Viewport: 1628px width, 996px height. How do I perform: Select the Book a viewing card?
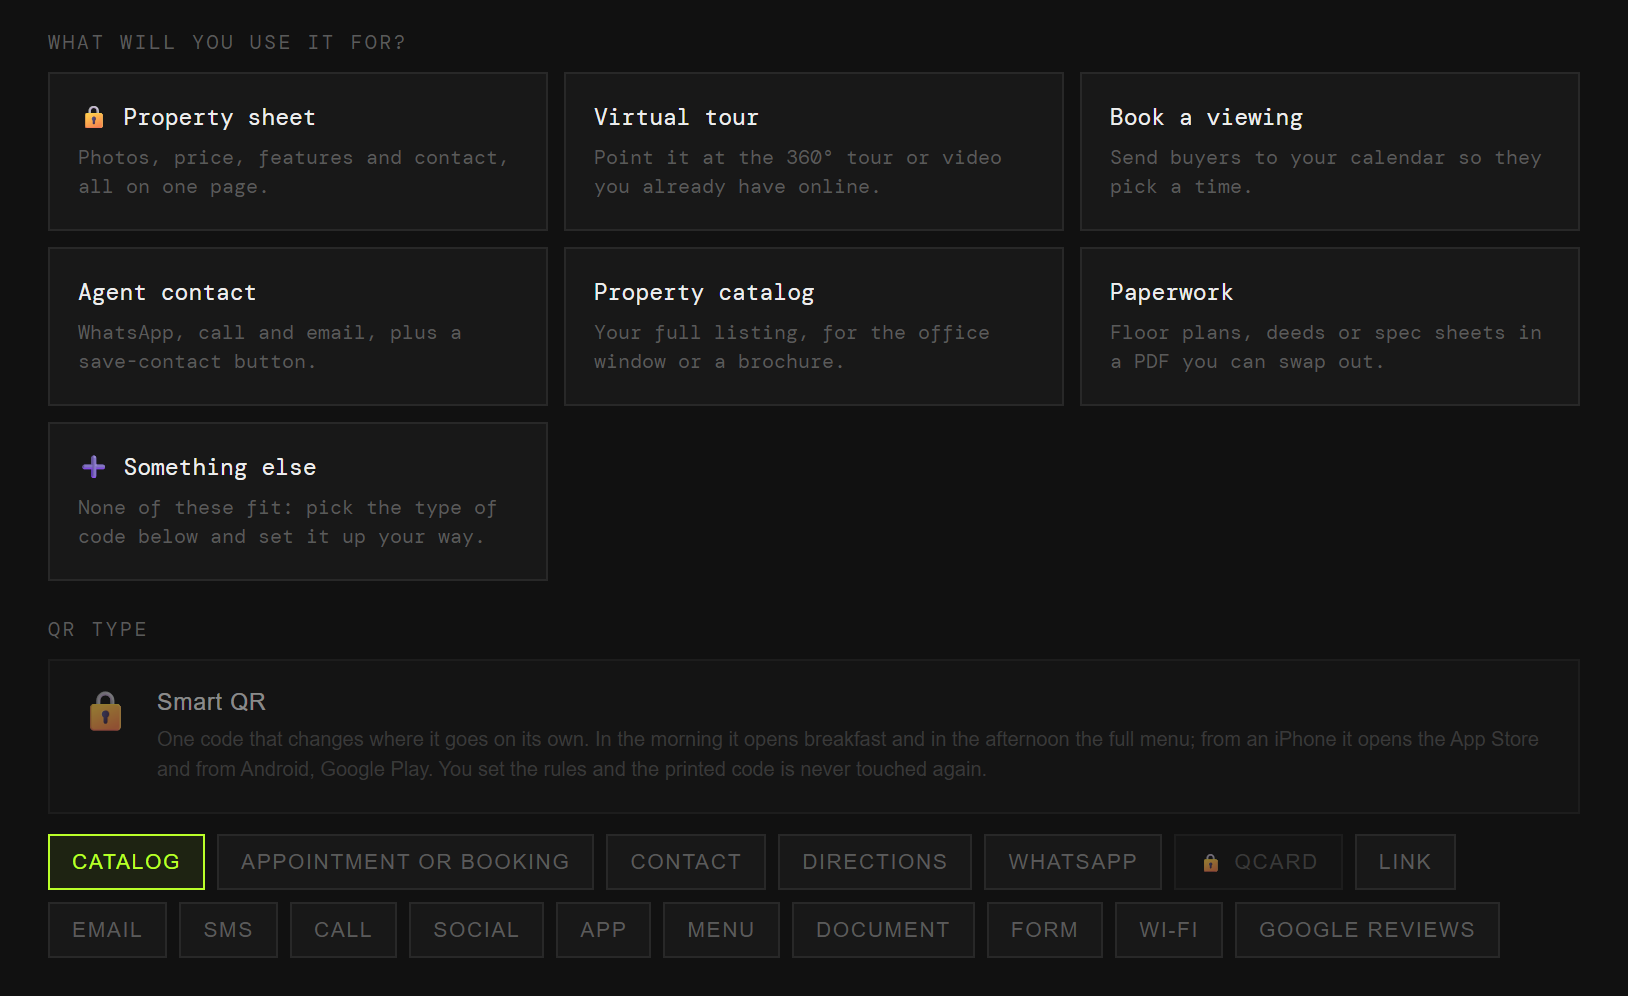tap(1330, 151)
